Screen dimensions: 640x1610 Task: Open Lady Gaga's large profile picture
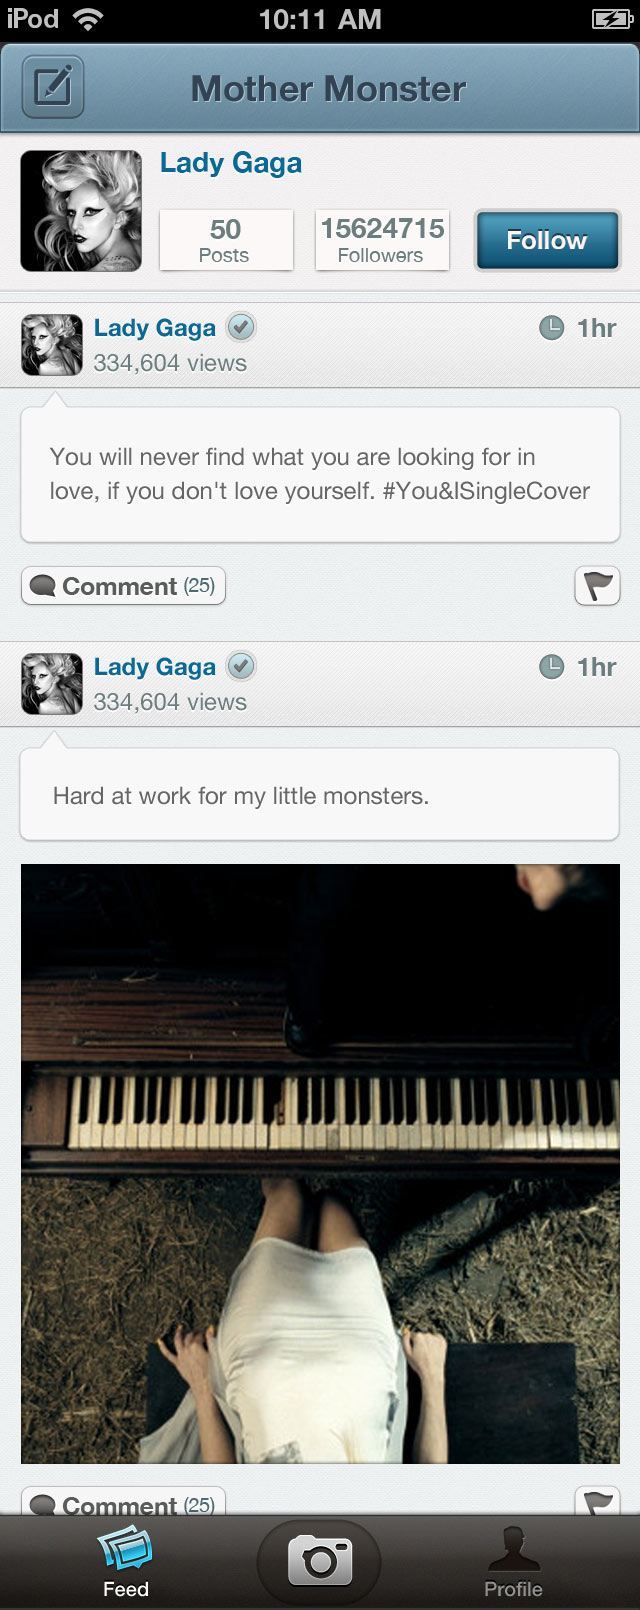(x=81, y=211)
